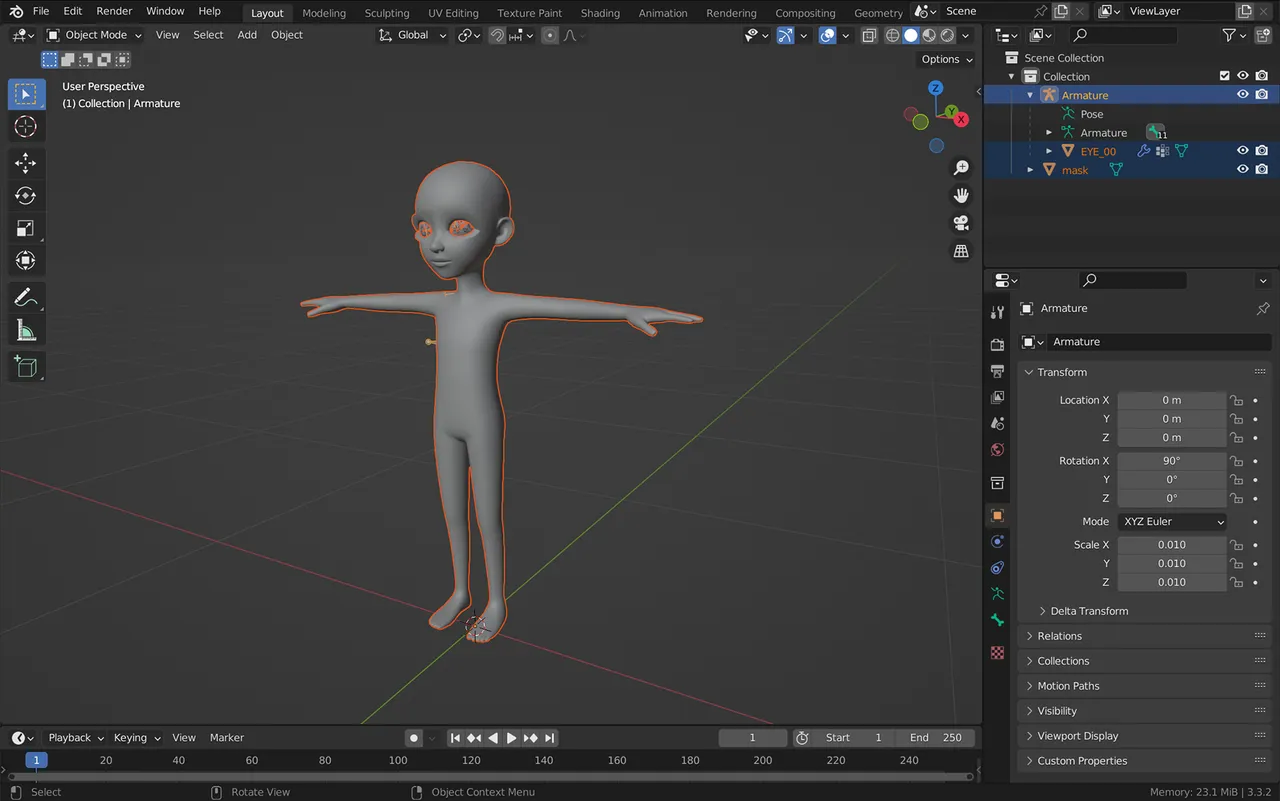The image size is (1280, 801).
Task: Click the Rotation X field showing 90 degrees
Action: pyautogui.click(x=1172, y=460)
